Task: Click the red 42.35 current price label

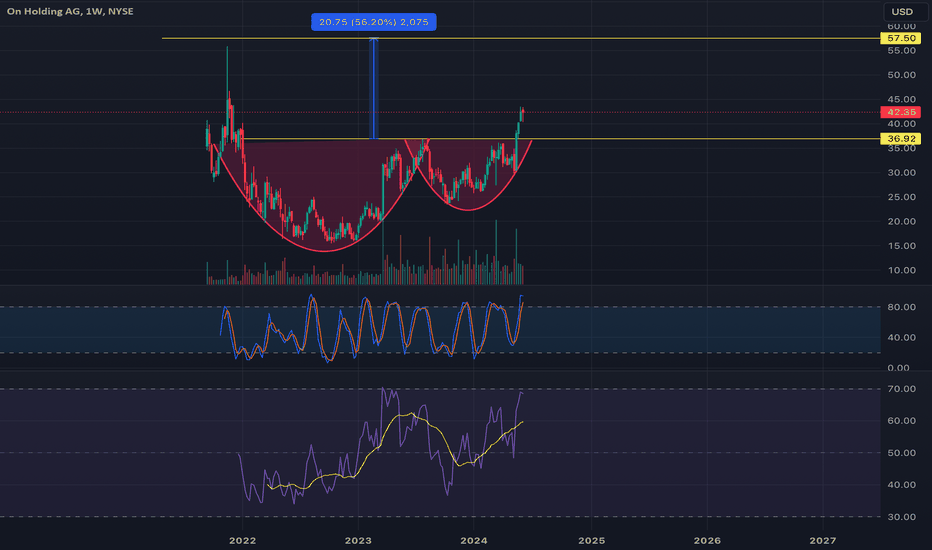Action: tap(900, 112)
